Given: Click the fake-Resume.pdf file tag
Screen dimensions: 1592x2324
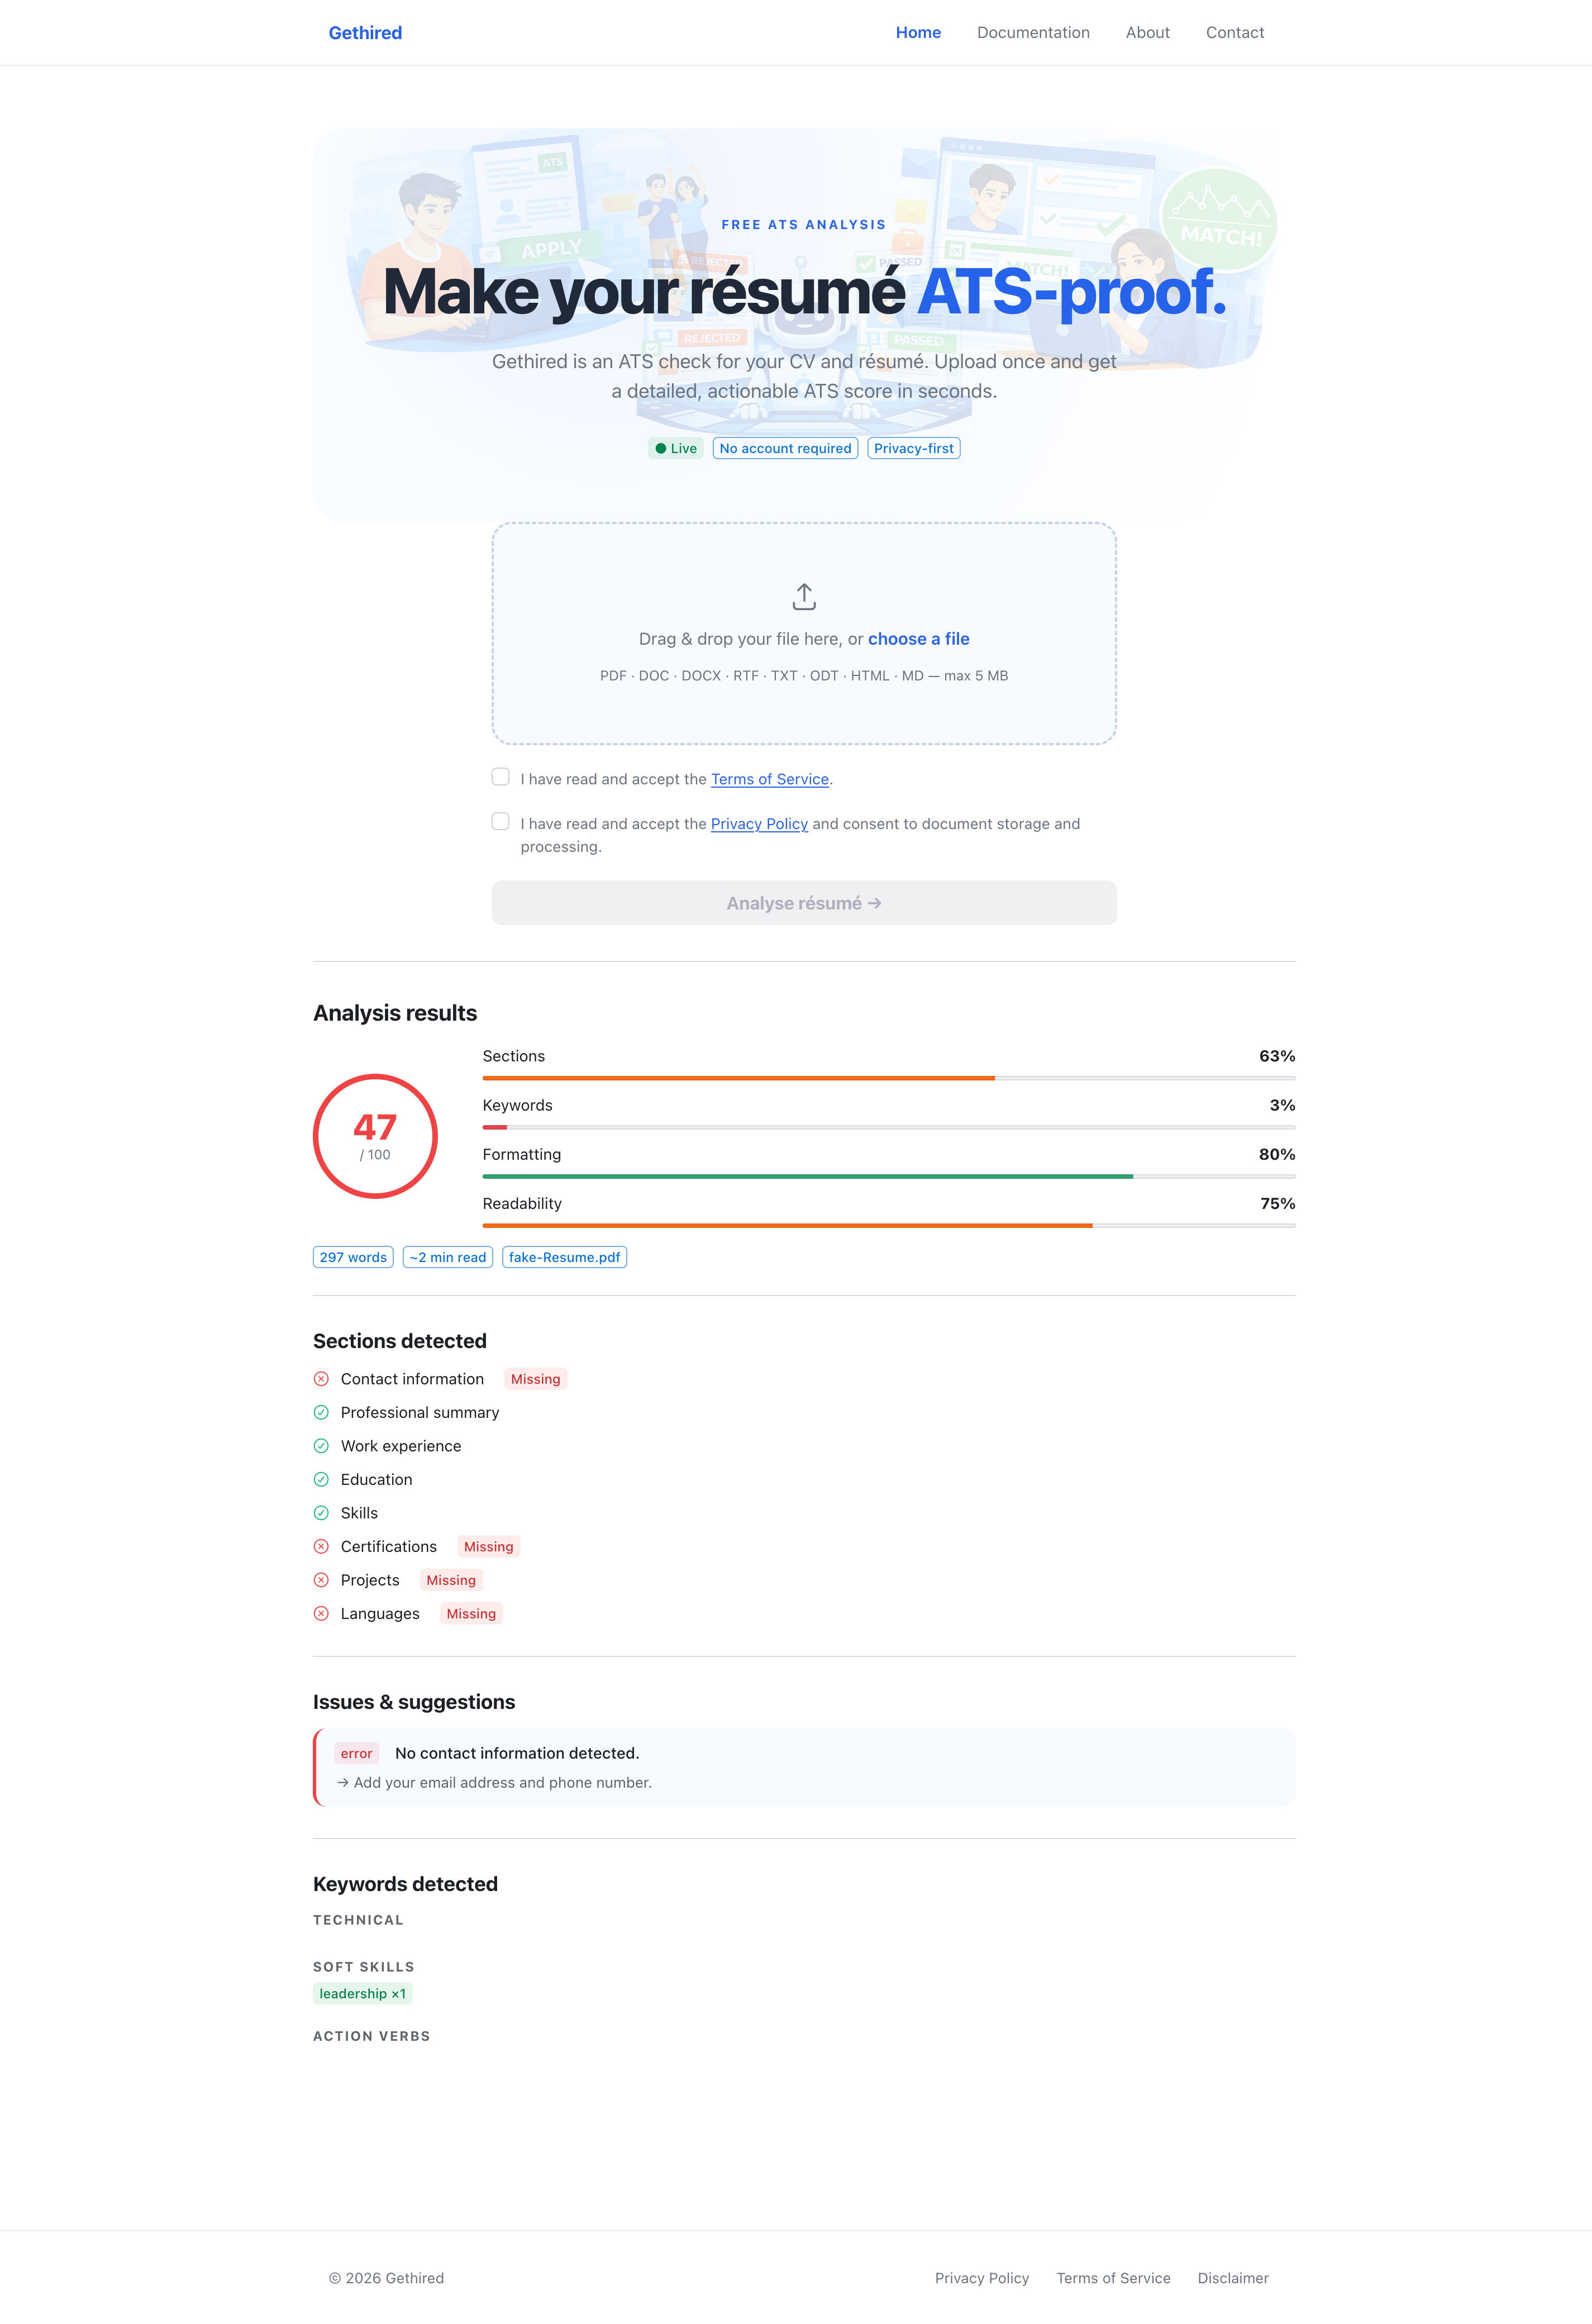Looking at the screenshot, I should (x=564, y=1258).
